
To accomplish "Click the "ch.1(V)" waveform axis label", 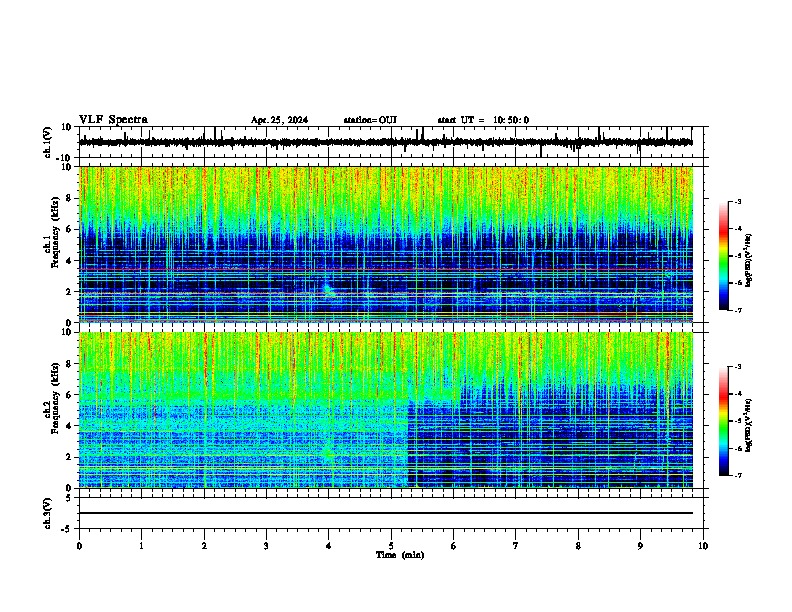I will tap(48, 142).
